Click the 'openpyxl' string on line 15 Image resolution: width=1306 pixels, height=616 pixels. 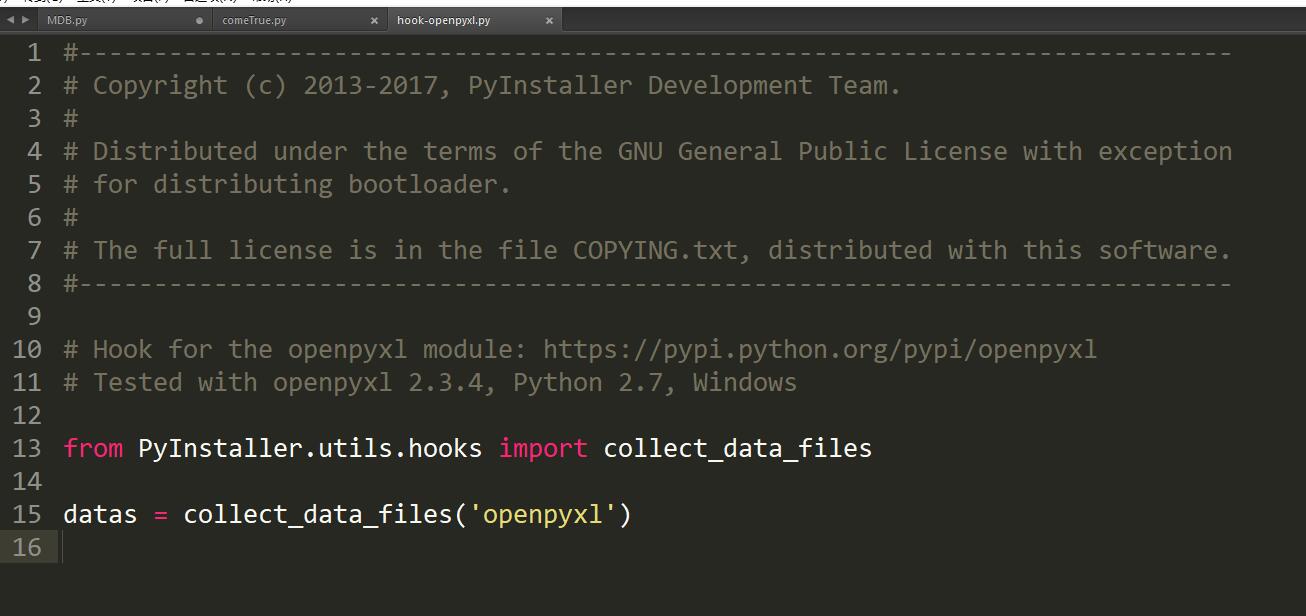click(x=543, y=514)
